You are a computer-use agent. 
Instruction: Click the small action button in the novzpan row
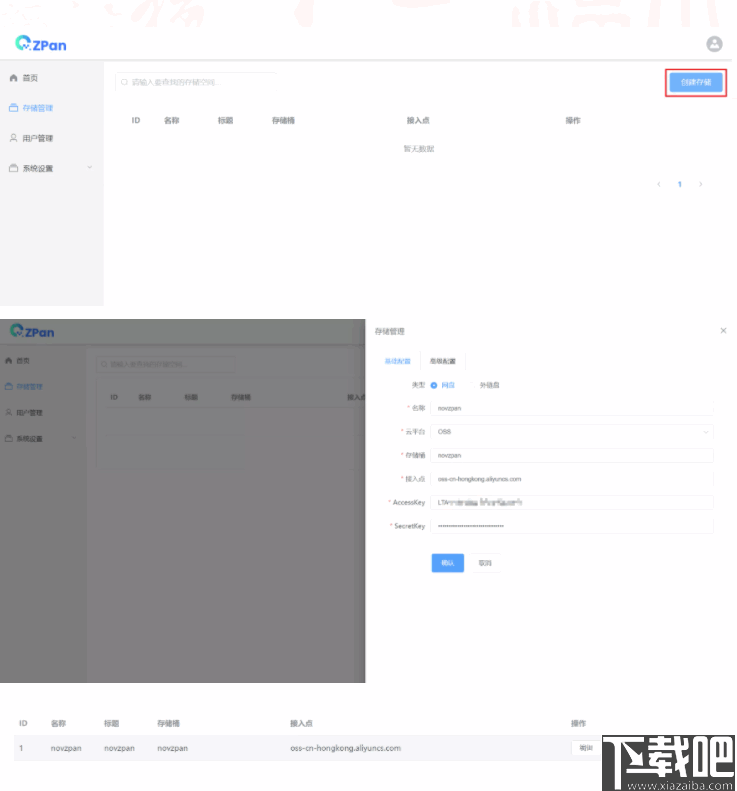pyautogui.click(x=586, y=748)
